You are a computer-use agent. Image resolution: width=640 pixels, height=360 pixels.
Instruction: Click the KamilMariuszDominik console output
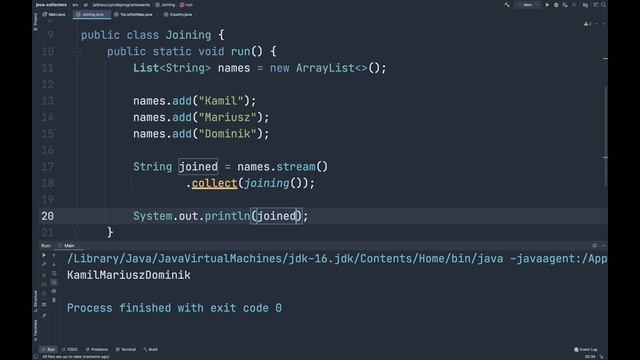tap(129, 275)
